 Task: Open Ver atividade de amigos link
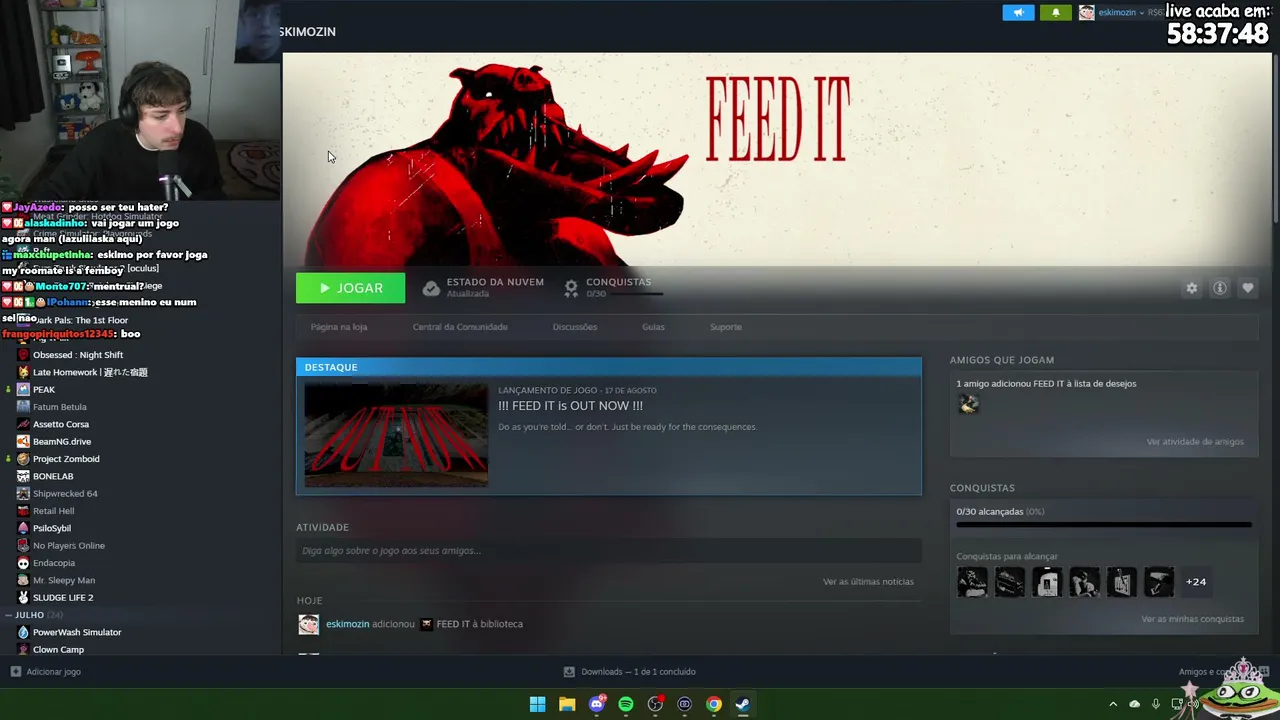click(x=1195, y=442)
